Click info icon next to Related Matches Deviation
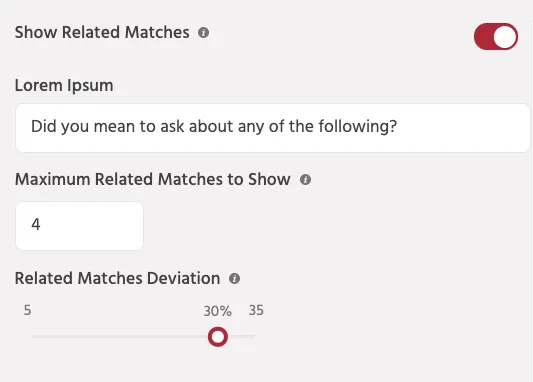This screenshot has height=382, width=533. point(235,279)
